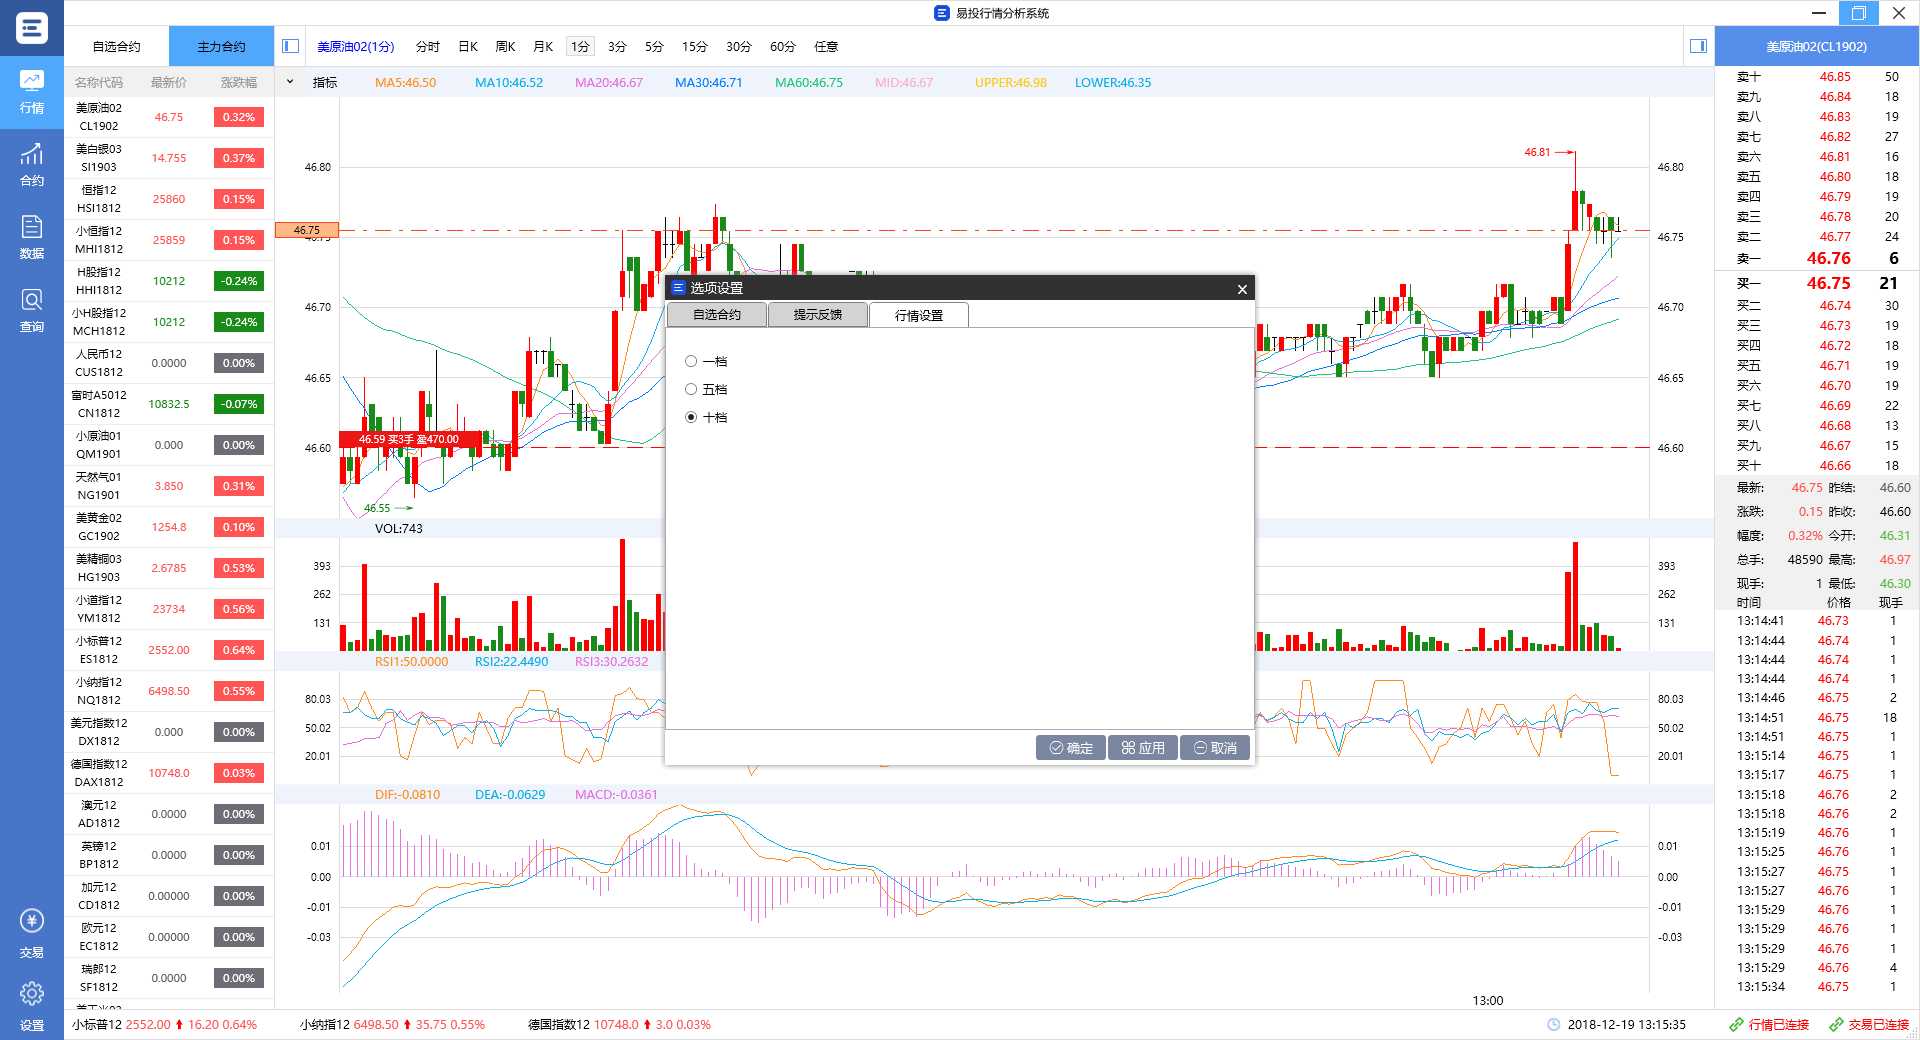Select the 小道指12 YM1812 contract row

(169, 609)
